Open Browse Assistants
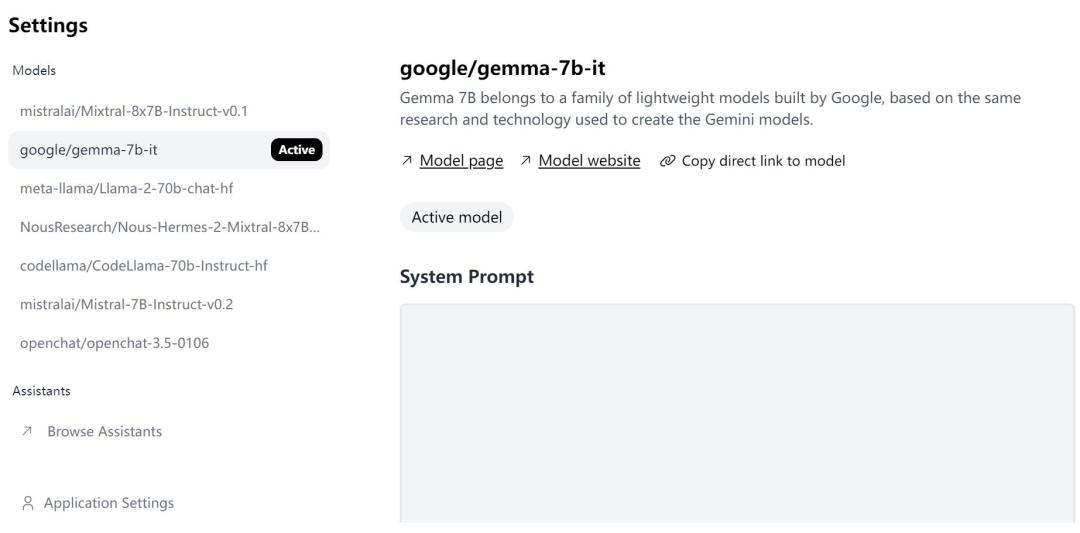The width and height of the screenshot is (1080, 533). click(104, 432)
